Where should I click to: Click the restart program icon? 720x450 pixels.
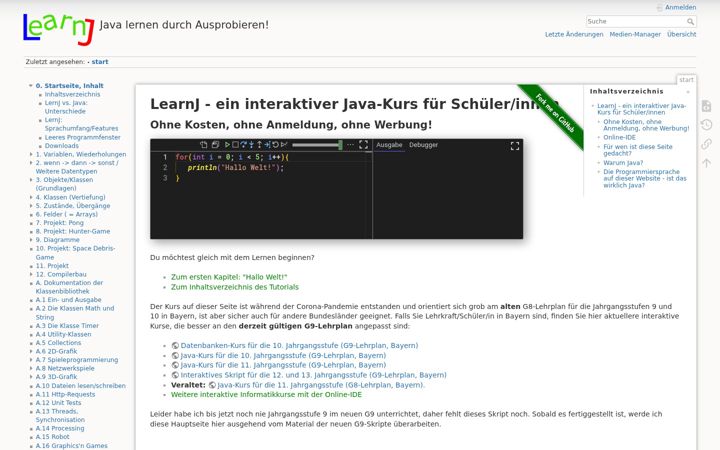click(276, 145)
